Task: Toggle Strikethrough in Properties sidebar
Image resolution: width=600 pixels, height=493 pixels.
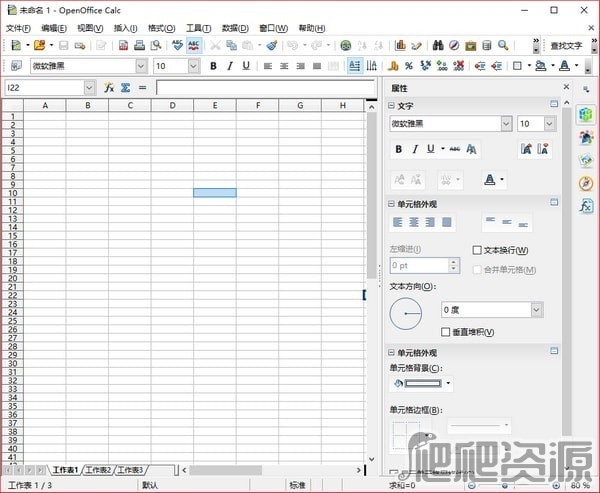Action: 455,149
